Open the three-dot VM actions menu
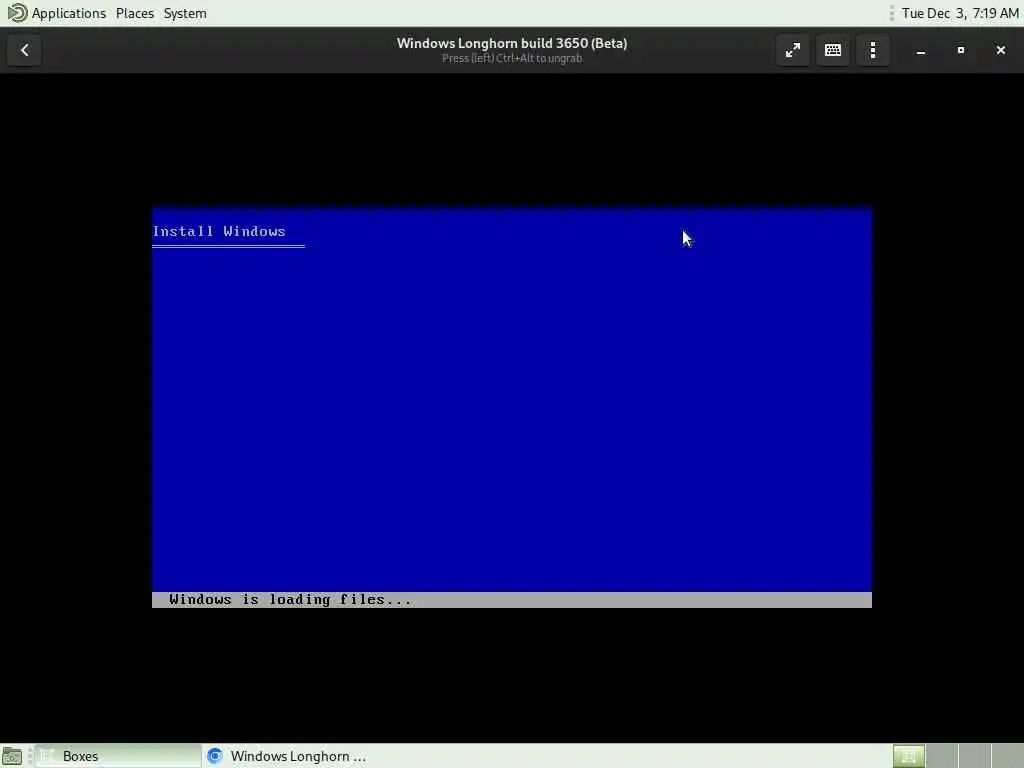 click(873, 50)
